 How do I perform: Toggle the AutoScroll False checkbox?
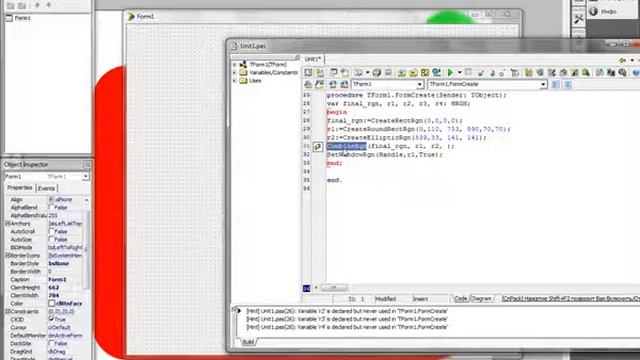(x=51, y=231)
